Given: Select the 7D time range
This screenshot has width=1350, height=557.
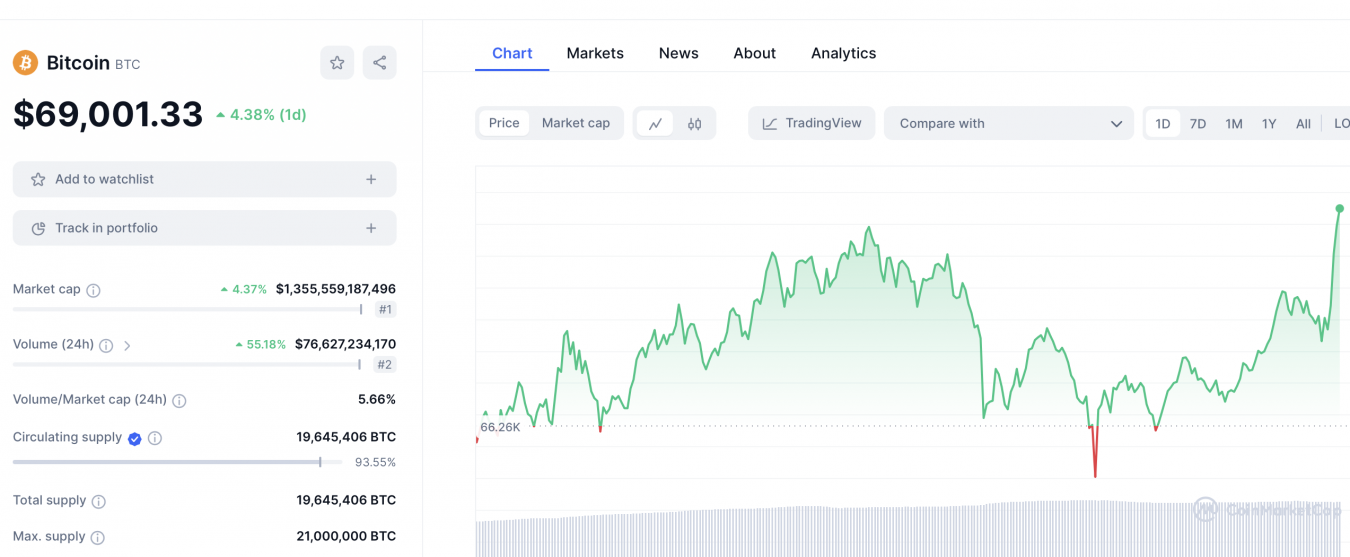Looking at the screenshot, I should tap(1197, 124).
